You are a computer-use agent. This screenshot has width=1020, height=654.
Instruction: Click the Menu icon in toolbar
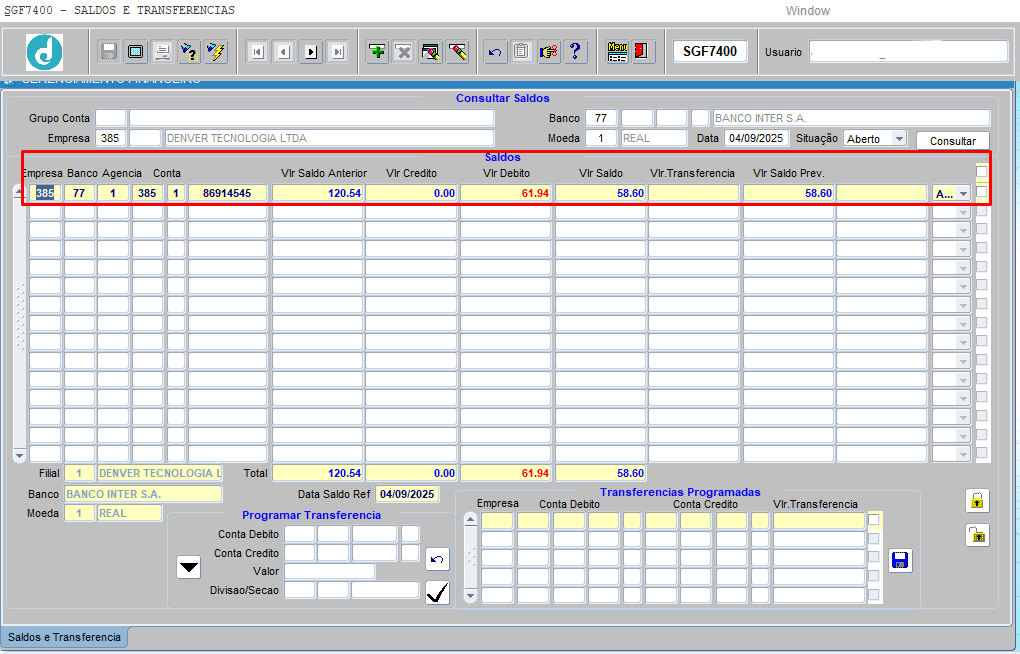[x=618, y=52]
